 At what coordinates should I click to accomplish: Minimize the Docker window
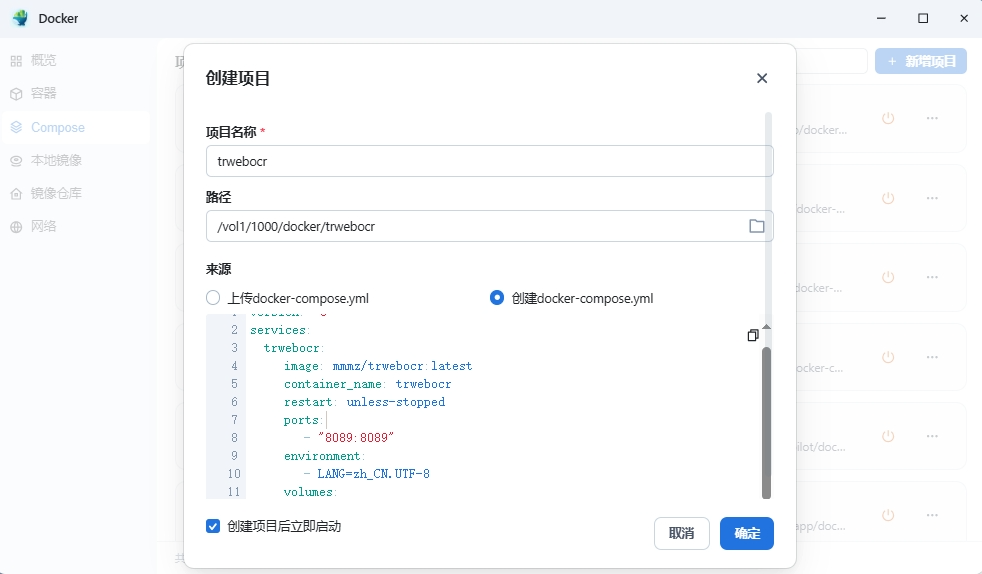click(x=881, y=18)
